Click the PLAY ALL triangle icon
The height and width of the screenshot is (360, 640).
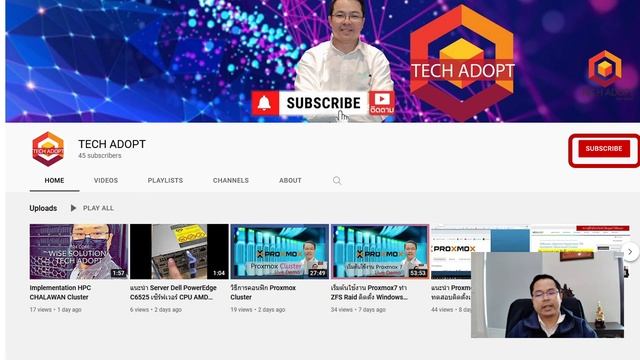click(73, 208)
